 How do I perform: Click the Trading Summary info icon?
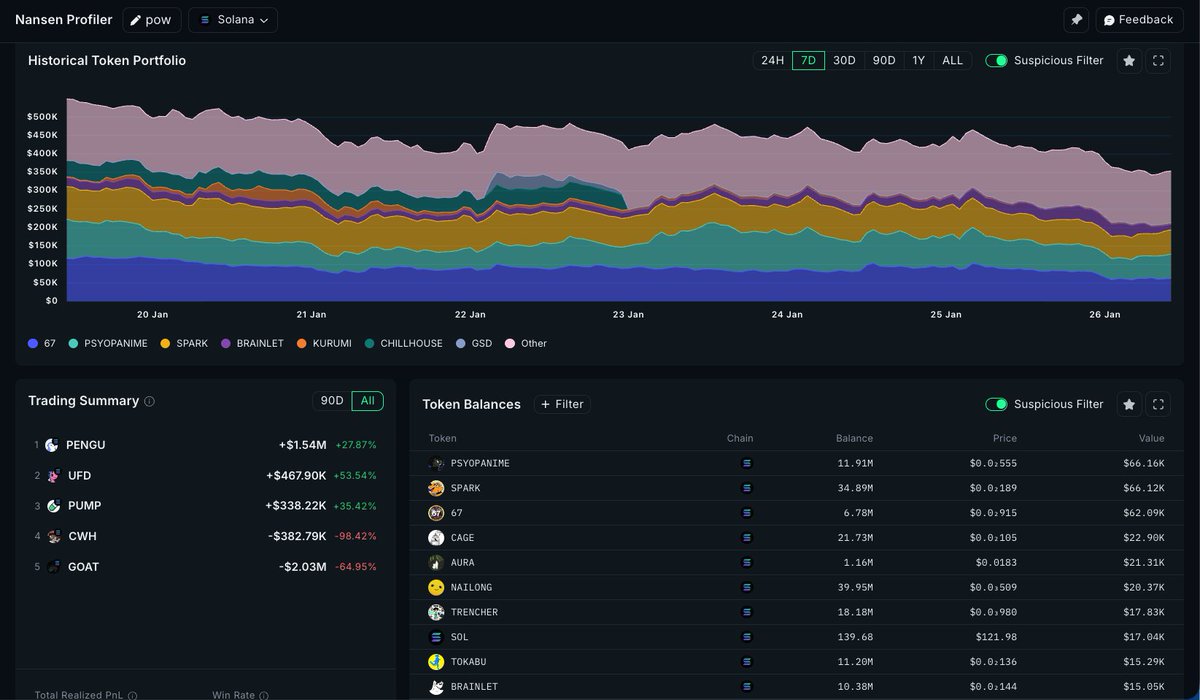click(x=150, y=402)
